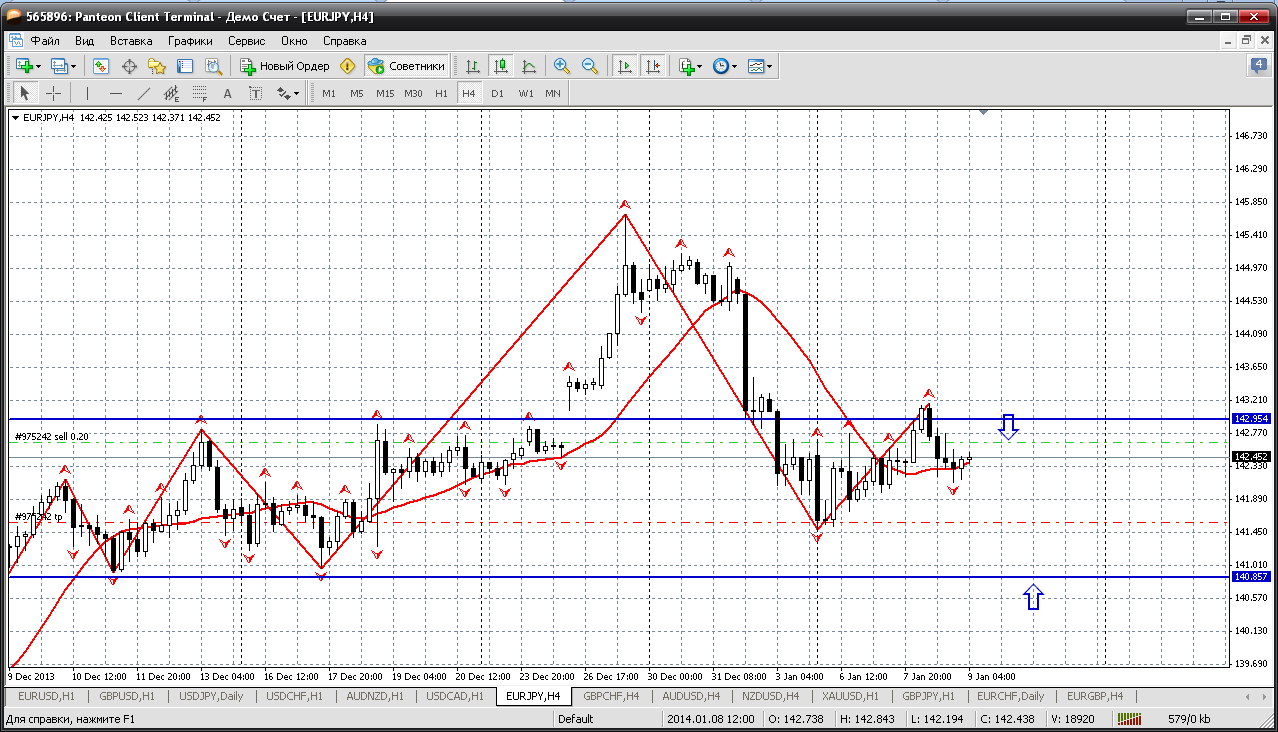Click the 142.954 blue price label
This screenshot has height=732, width=1278.
pyautogui.click(x=1251, y=418)
